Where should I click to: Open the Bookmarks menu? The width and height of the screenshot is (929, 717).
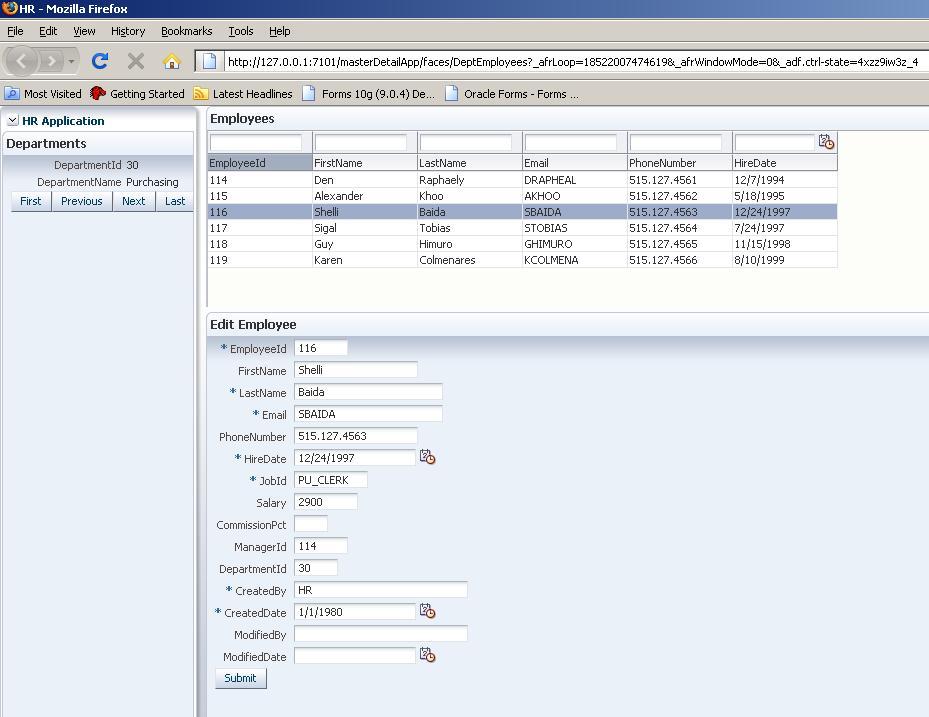[x=187, y=31]
